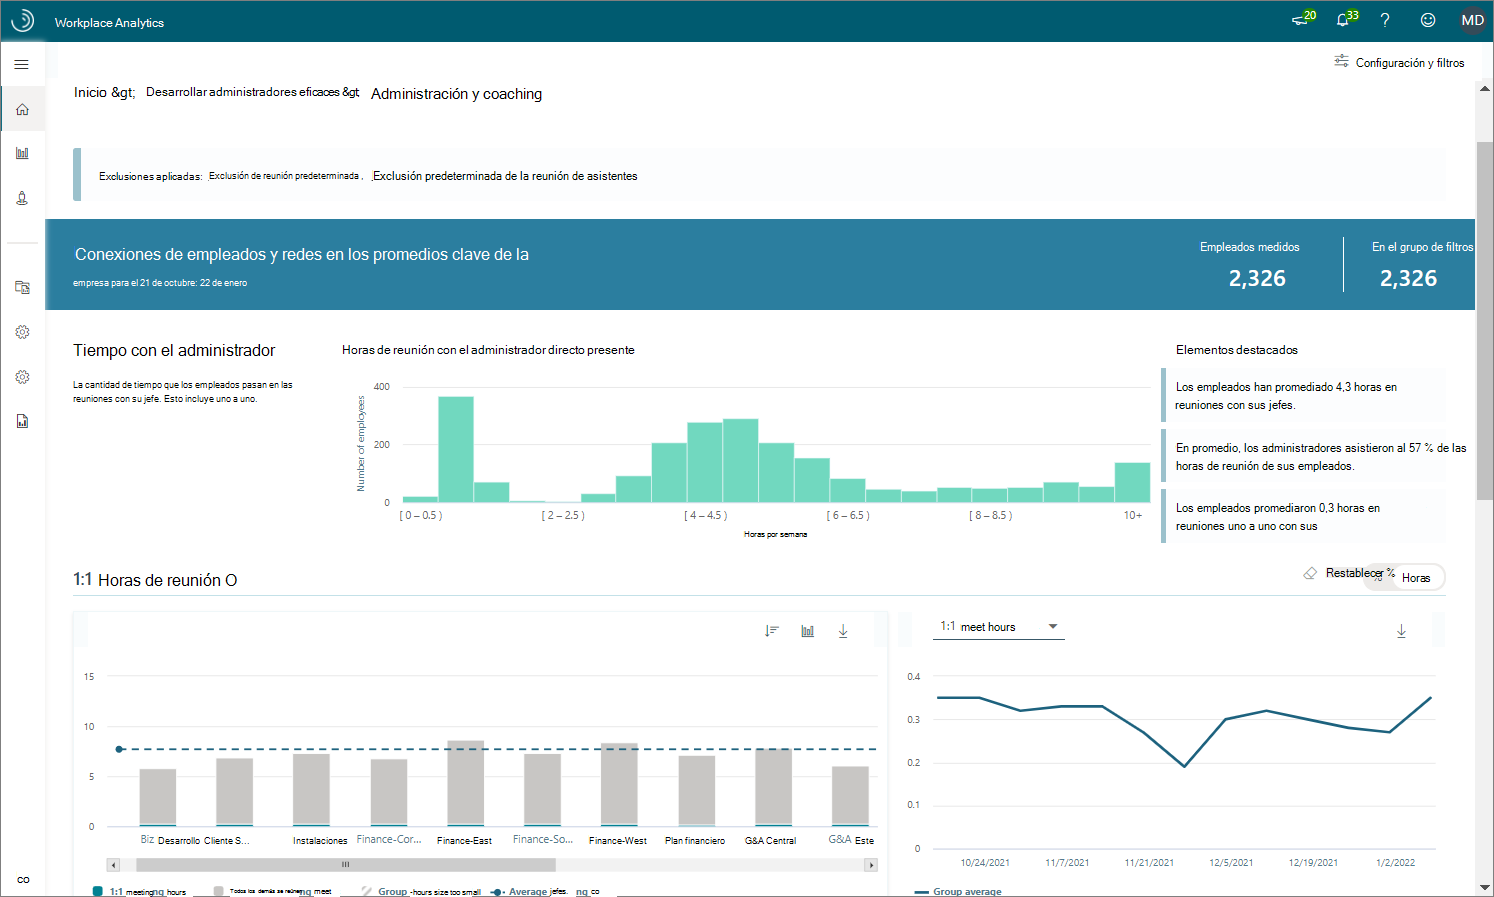The height and width of the screenshot is (897, 1494).
Task: Toggle the 1:1 meeting hours legend entry
Action: pyautogui.click(x=139, y=891)
